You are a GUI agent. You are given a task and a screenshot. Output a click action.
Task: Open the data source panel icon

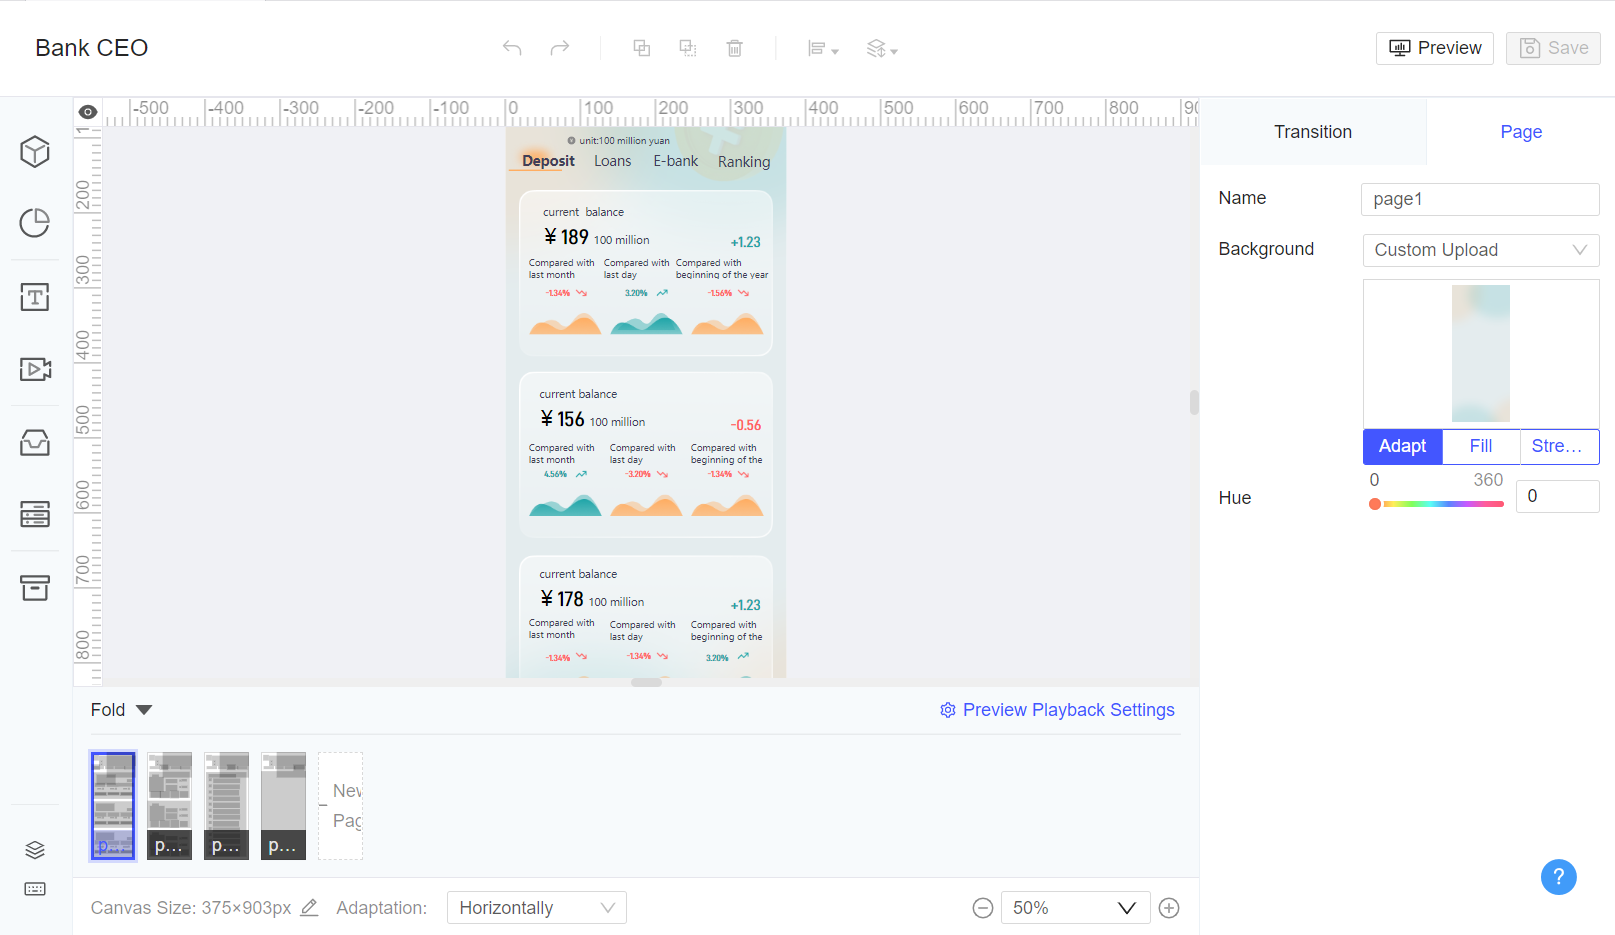(x=35, y=514)
